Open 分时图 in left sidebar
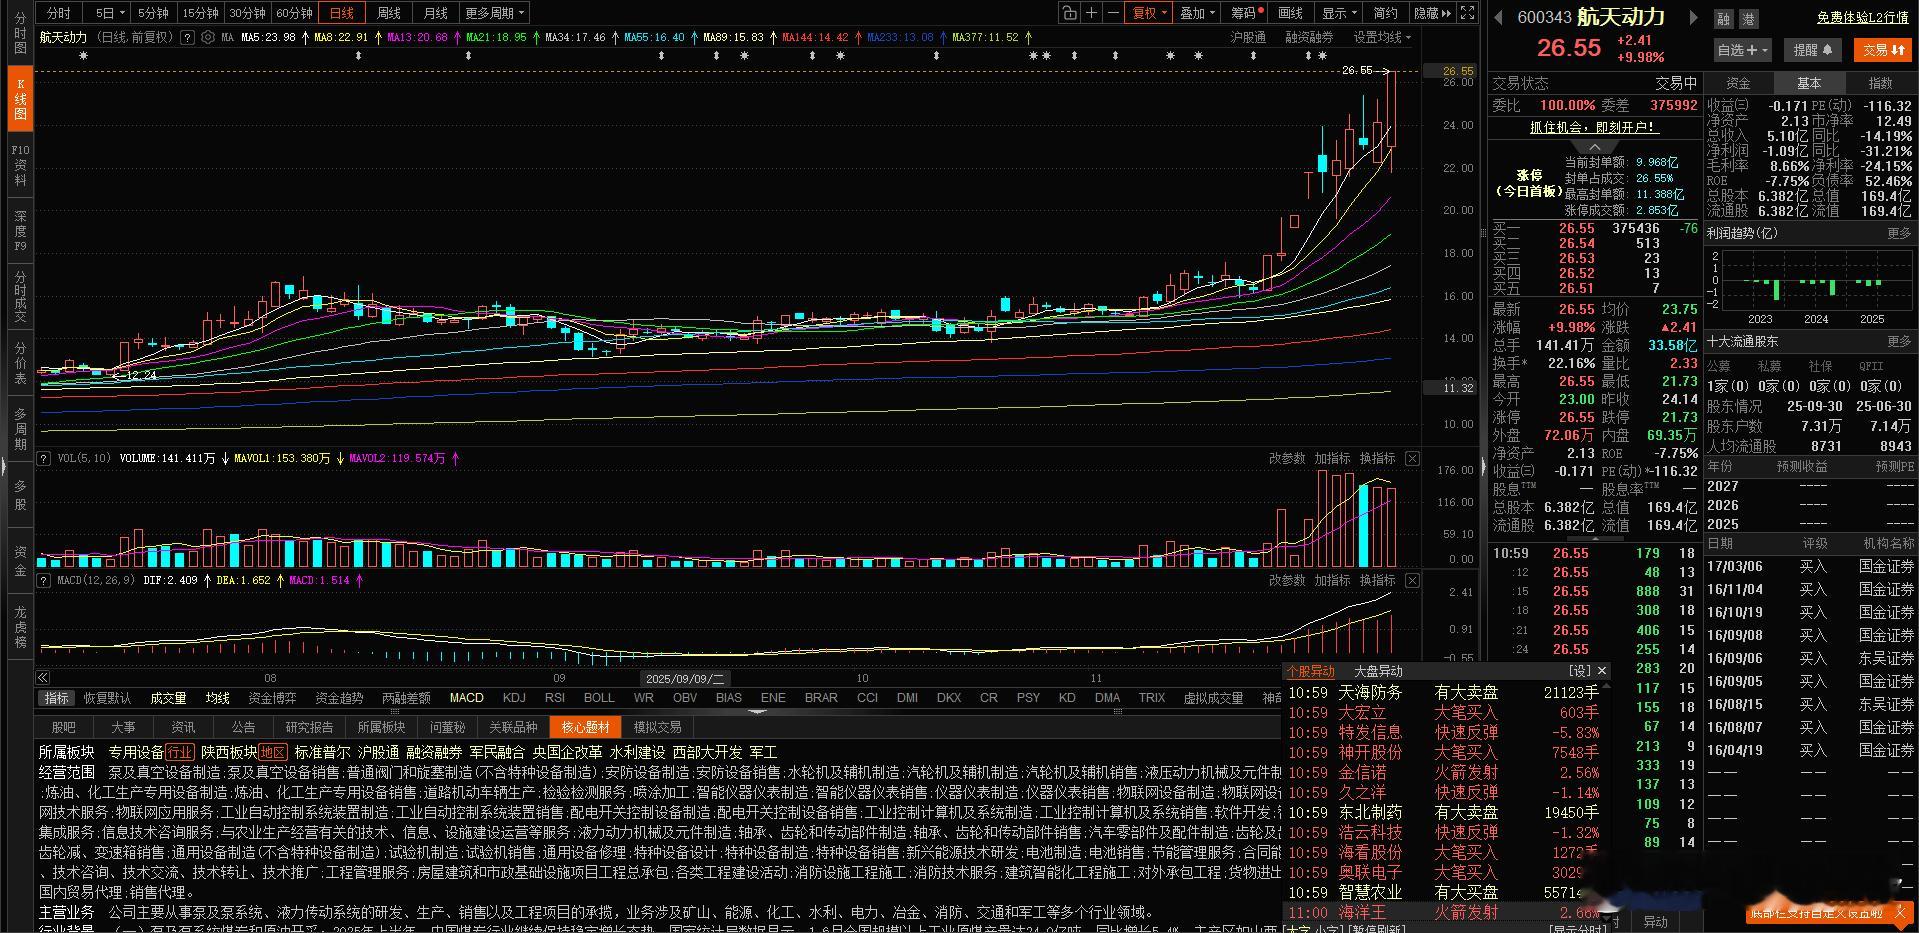1919x933 pixels. click(20, 33)
